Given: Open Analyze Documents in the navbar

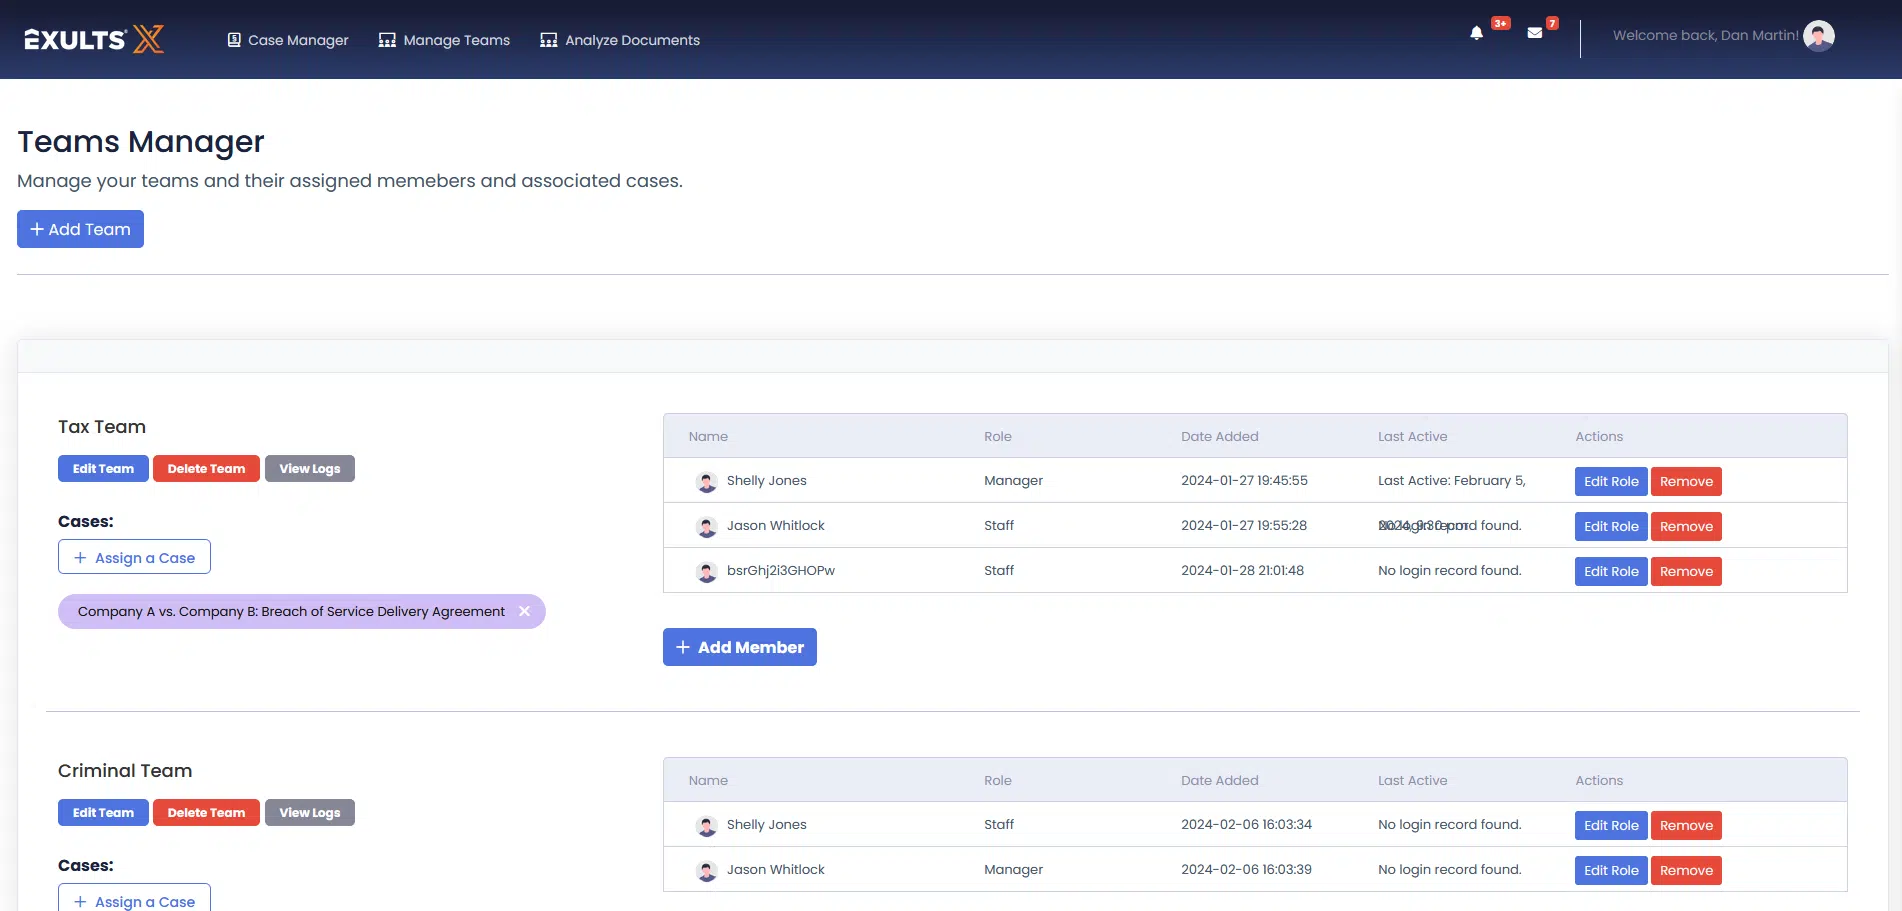Looking at the screenshot, I should (620, 40).
